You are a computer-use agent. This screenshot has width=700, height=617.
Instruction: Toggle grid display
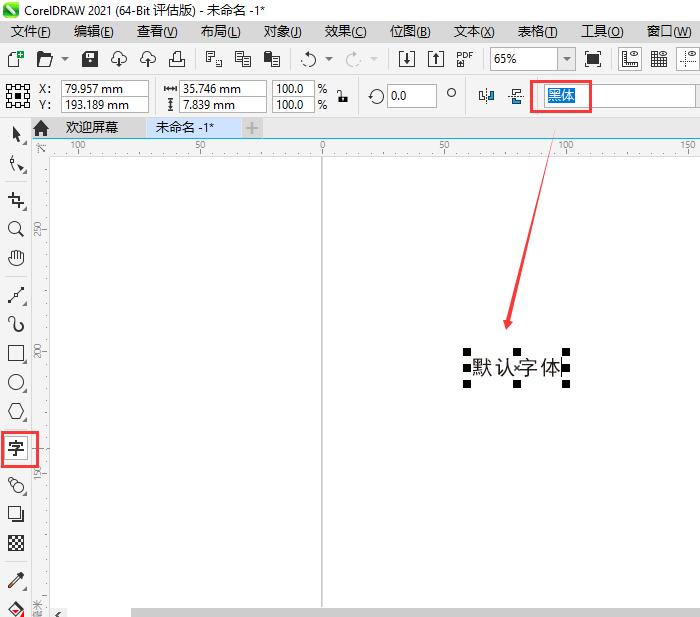(658, 58)
